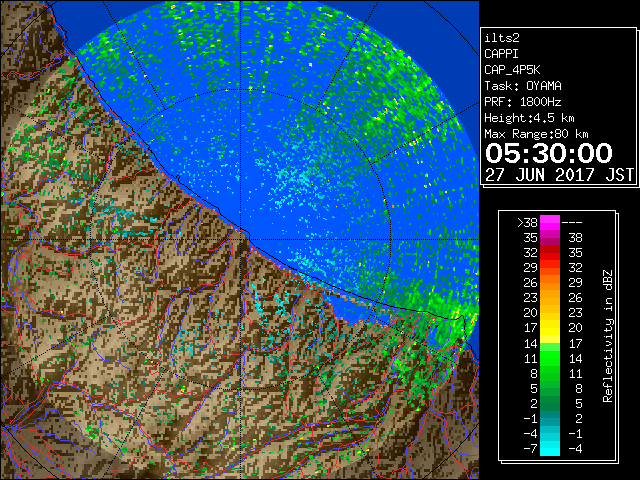Select the 'Height:4.5 km' entry

point(529,118)
